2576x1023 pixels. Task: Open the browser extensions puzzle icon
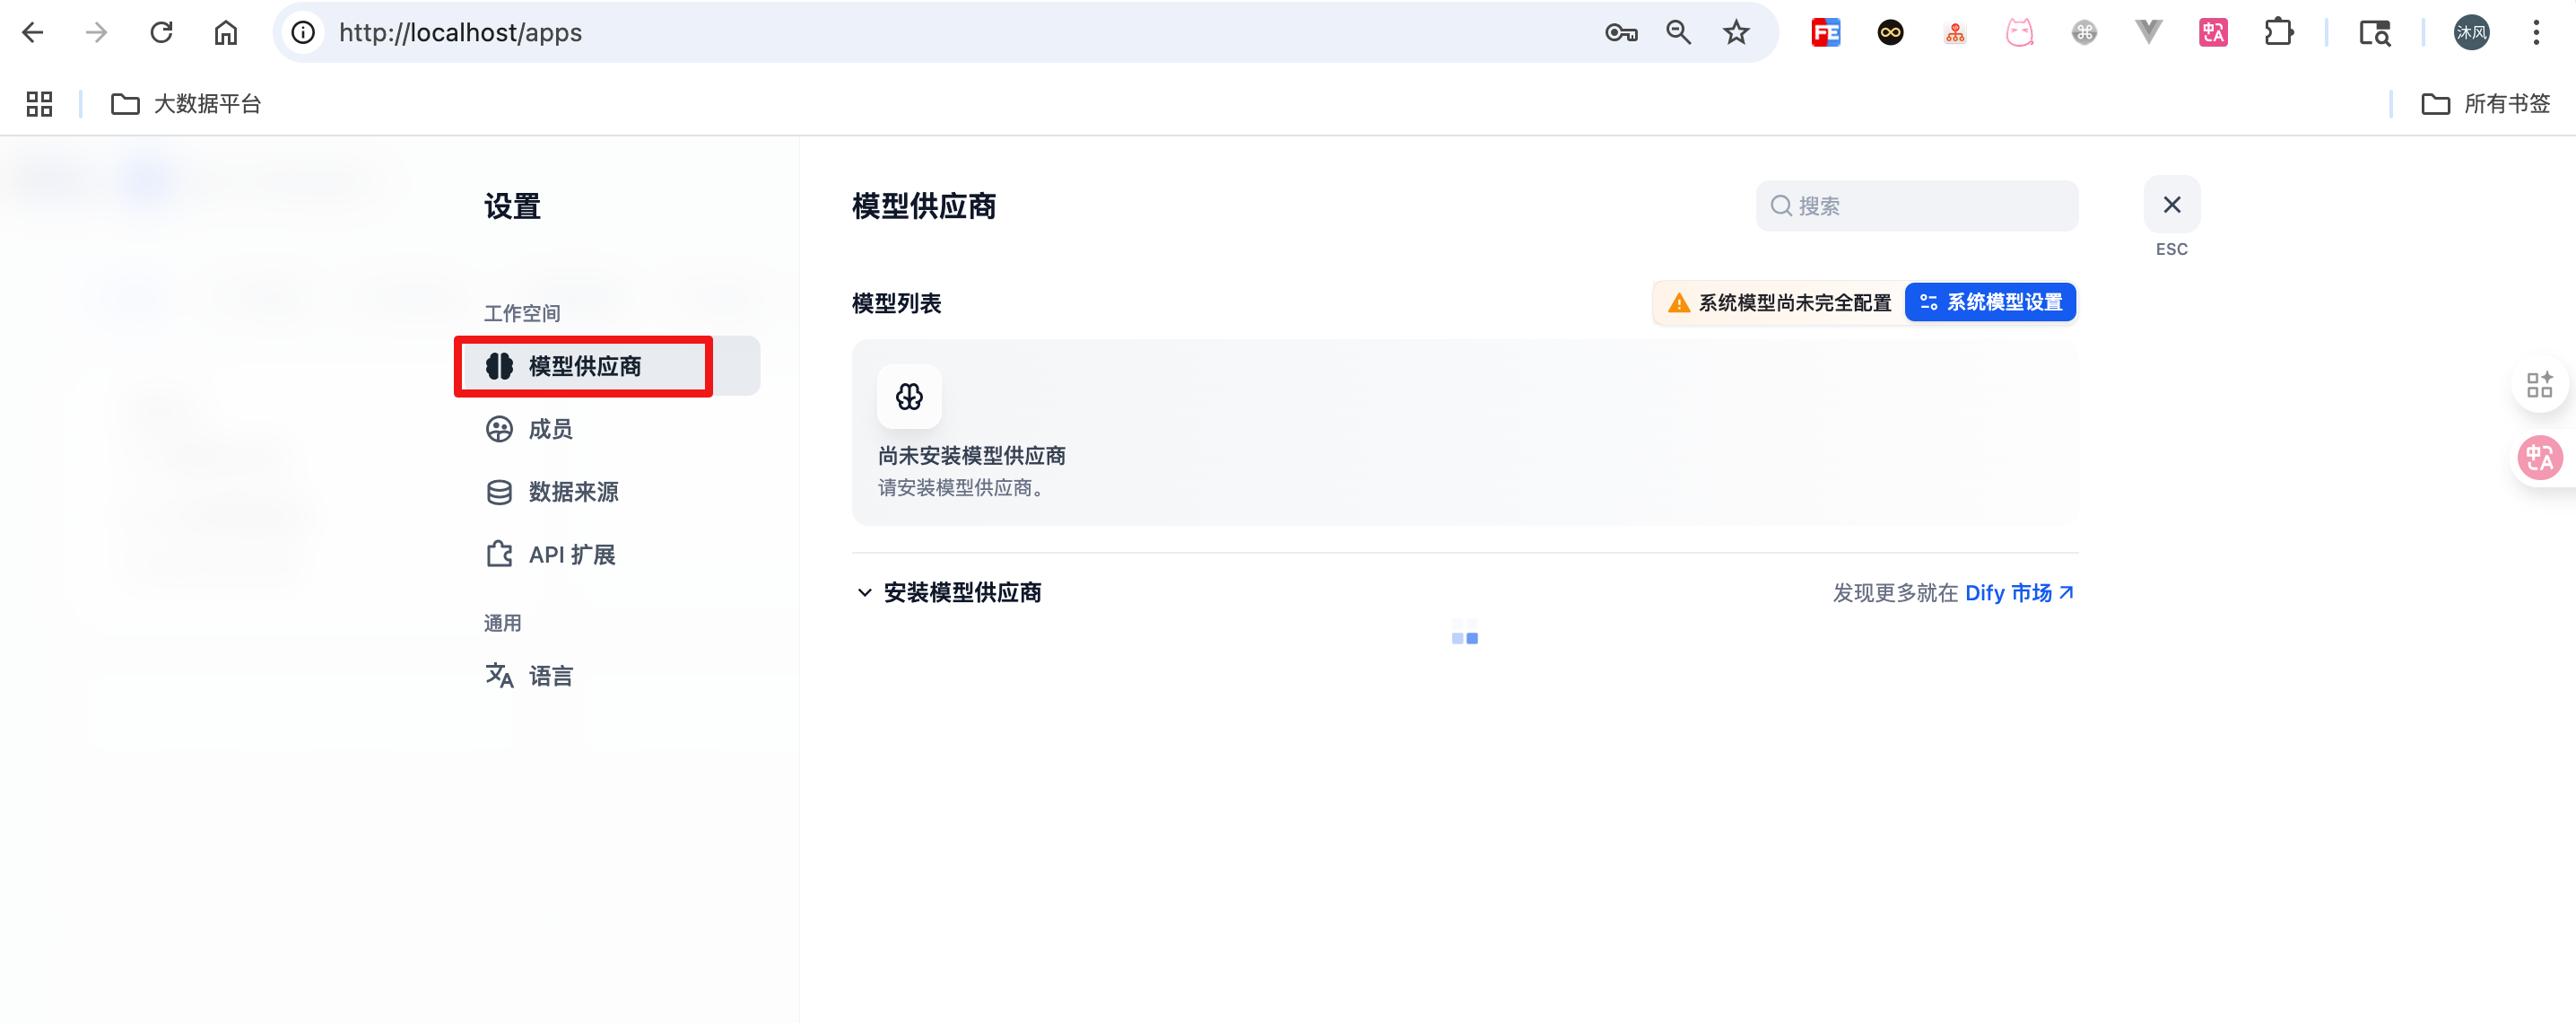(x=2281, y=32)
